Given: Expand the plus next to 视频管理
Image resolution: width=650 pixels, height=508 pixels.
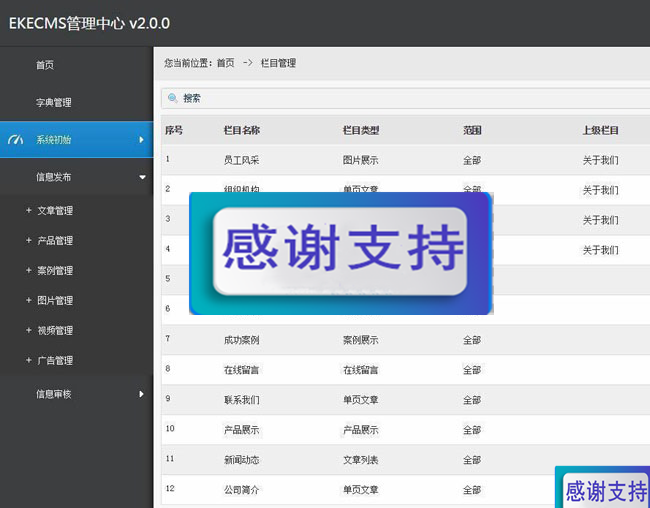Looking at the screenshot, I should (29, 331).
